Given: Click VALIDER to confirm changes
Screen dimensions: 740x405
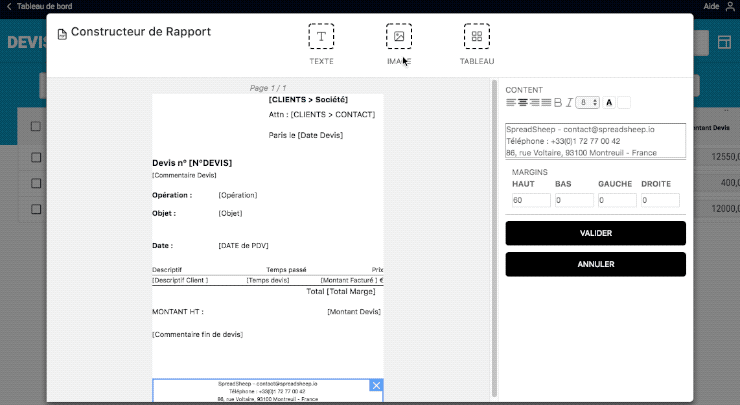Looking at the screenshot, I should (x=596, y=233).
